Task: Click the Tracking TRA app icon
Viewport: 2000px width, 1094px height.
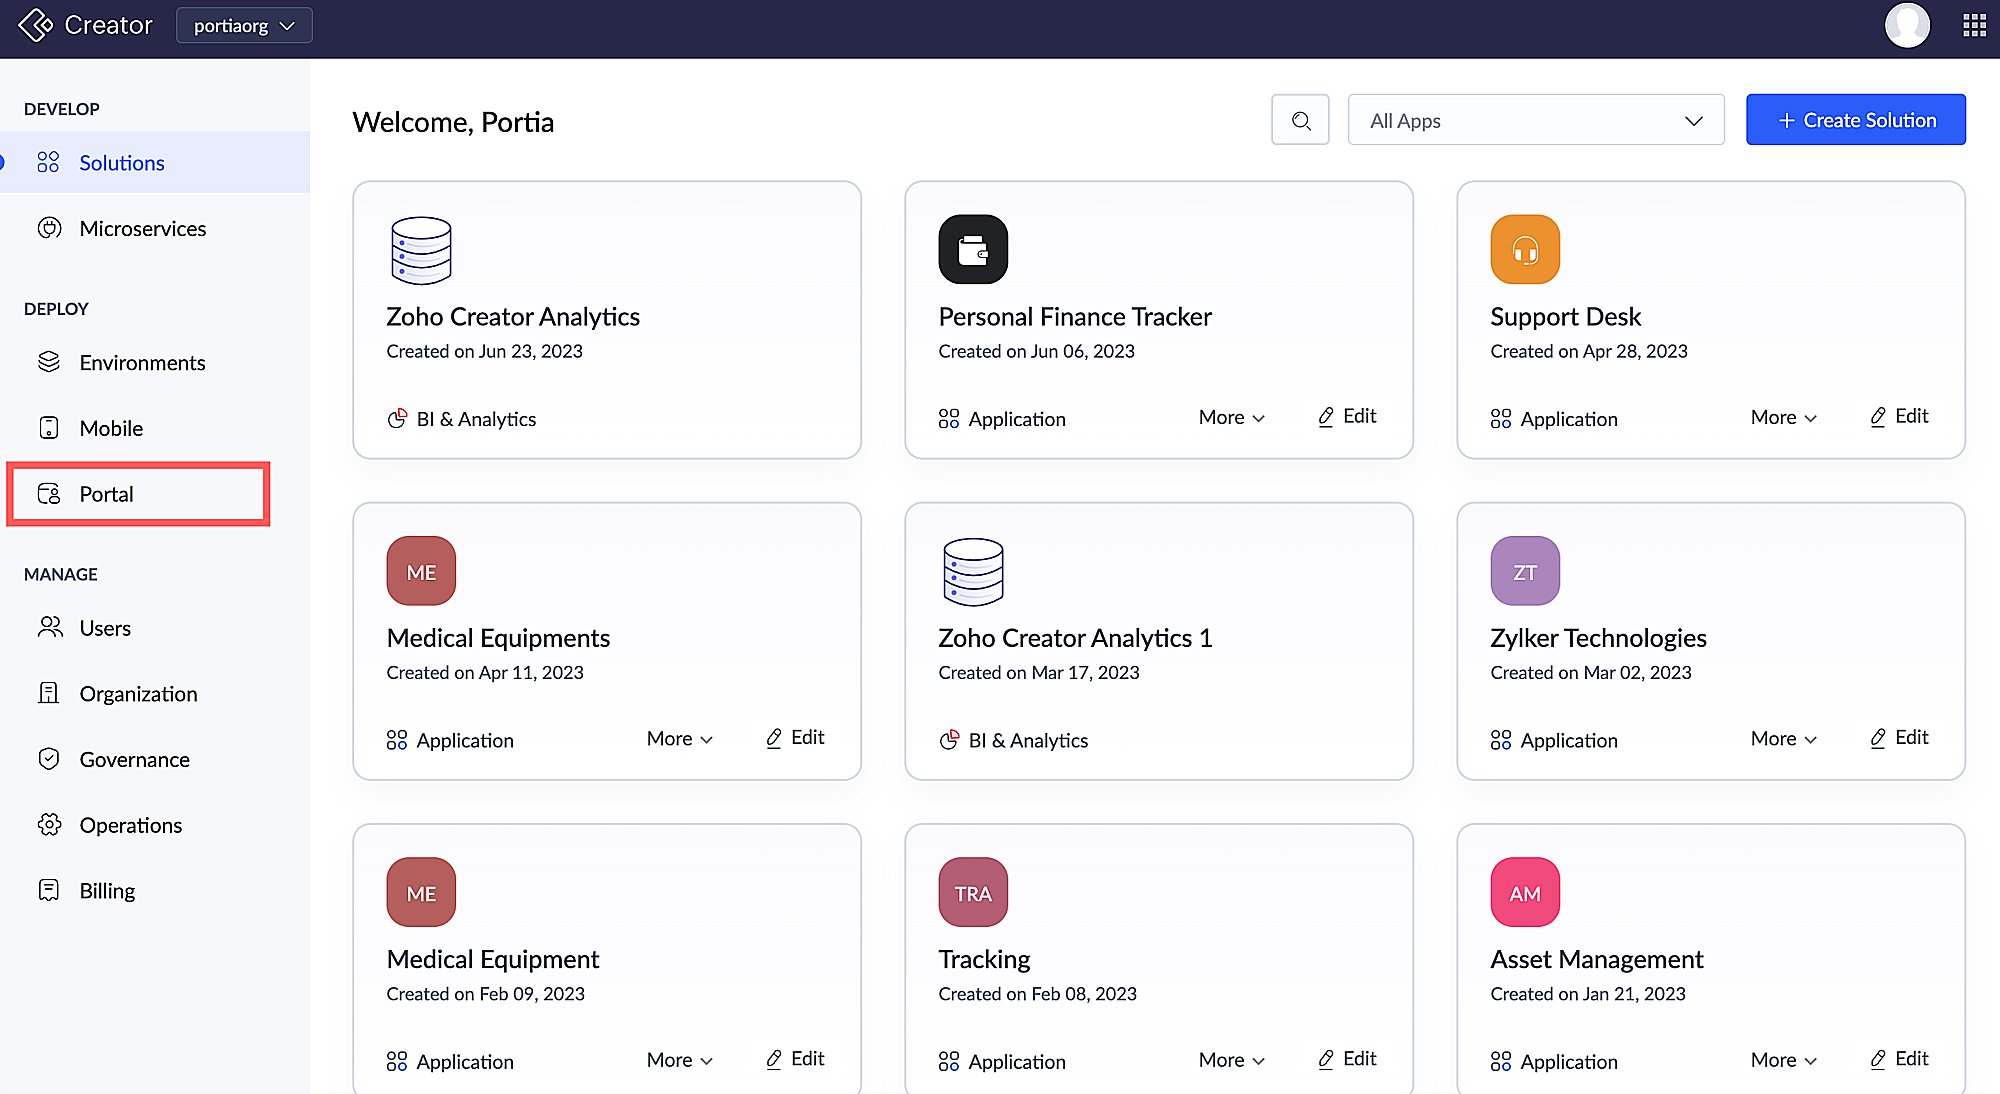Action: (973, 892)
